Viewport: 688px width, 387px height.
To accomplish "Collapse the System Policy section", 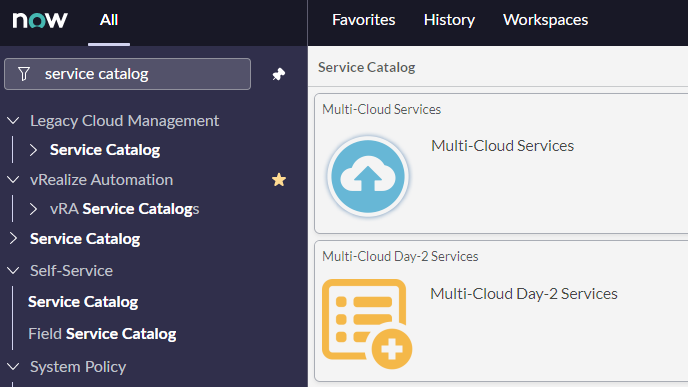I will [x=13, y=366].
